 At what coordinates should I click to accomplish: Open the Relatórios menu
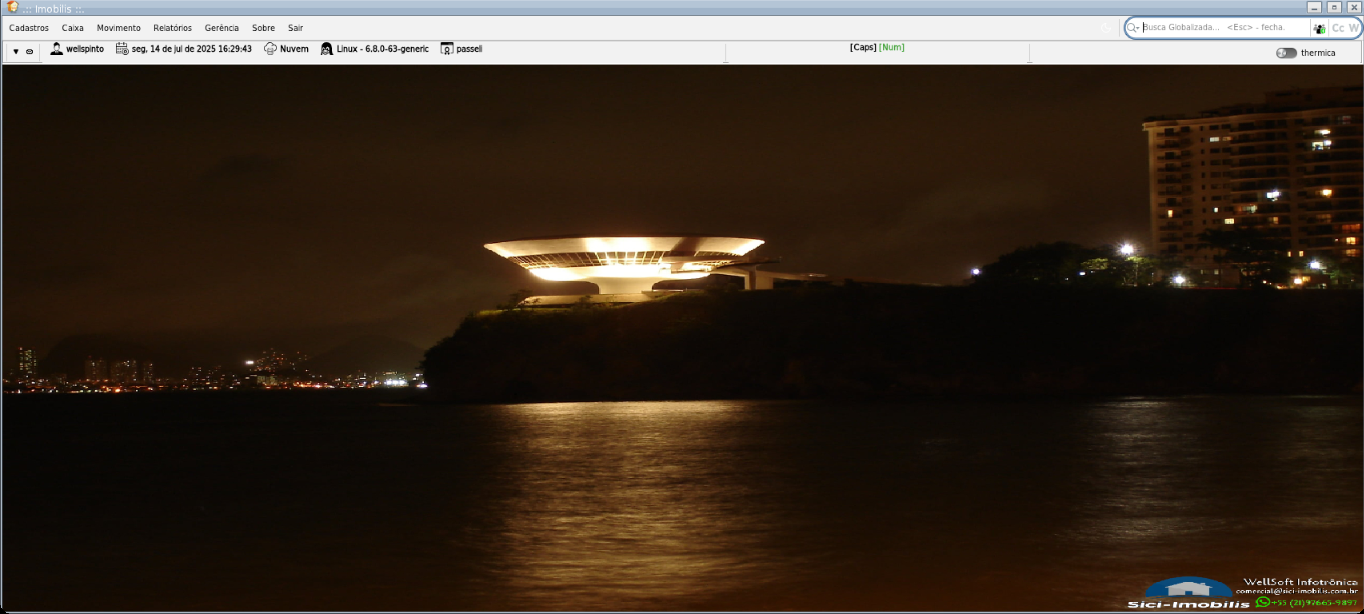pos(172,28)
